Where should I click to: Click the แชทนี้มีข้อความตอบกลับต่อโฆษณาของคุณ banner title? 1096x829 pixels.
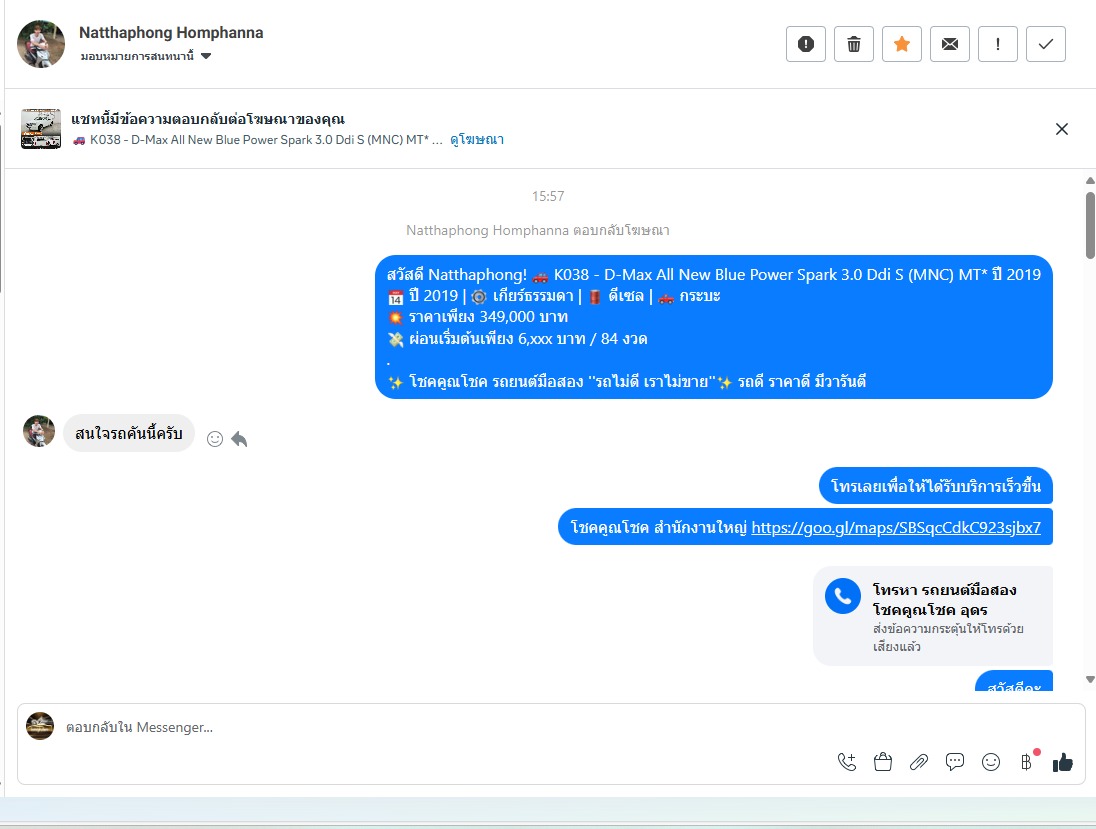tap(208, 119)
